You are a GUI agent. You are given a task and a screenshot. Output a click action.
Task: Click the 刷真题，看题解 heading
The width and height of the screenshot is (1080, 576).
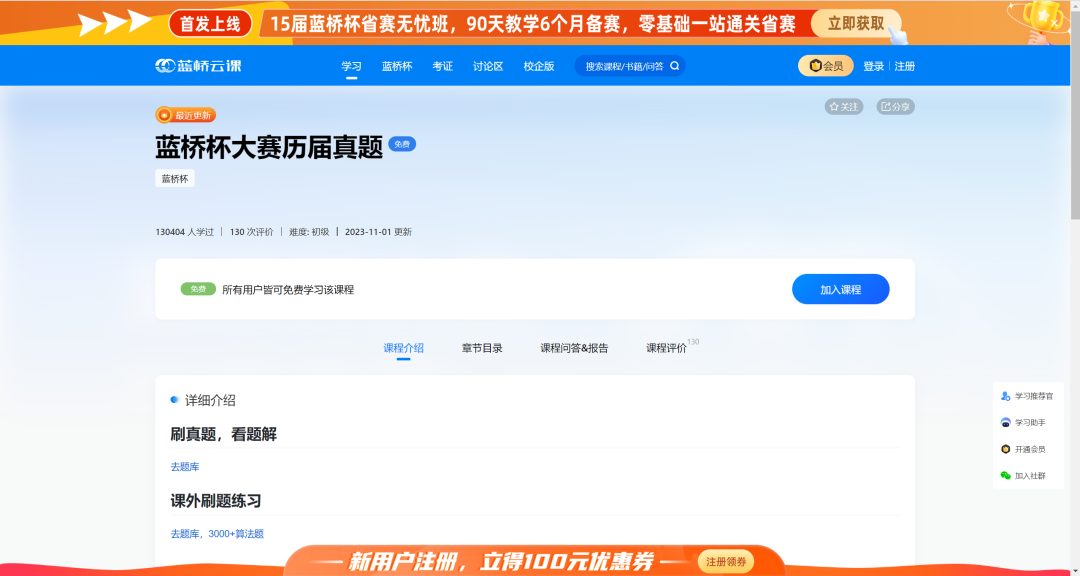tap(223, 435)
